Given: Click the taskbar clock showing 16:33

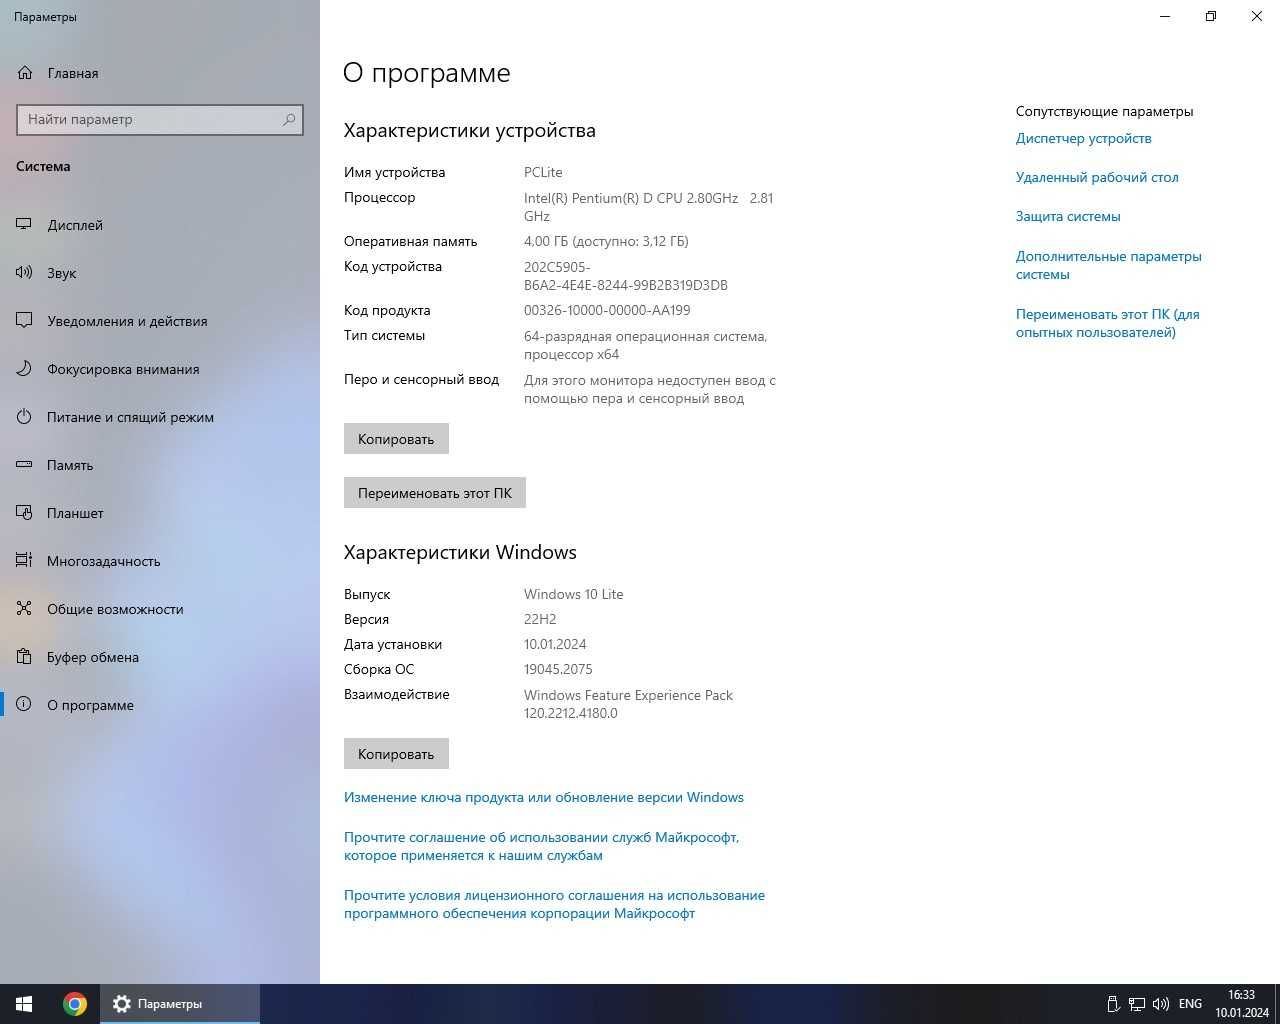Looking at the screenshot, I should pyautogui.click(x=1241, y=1004).
